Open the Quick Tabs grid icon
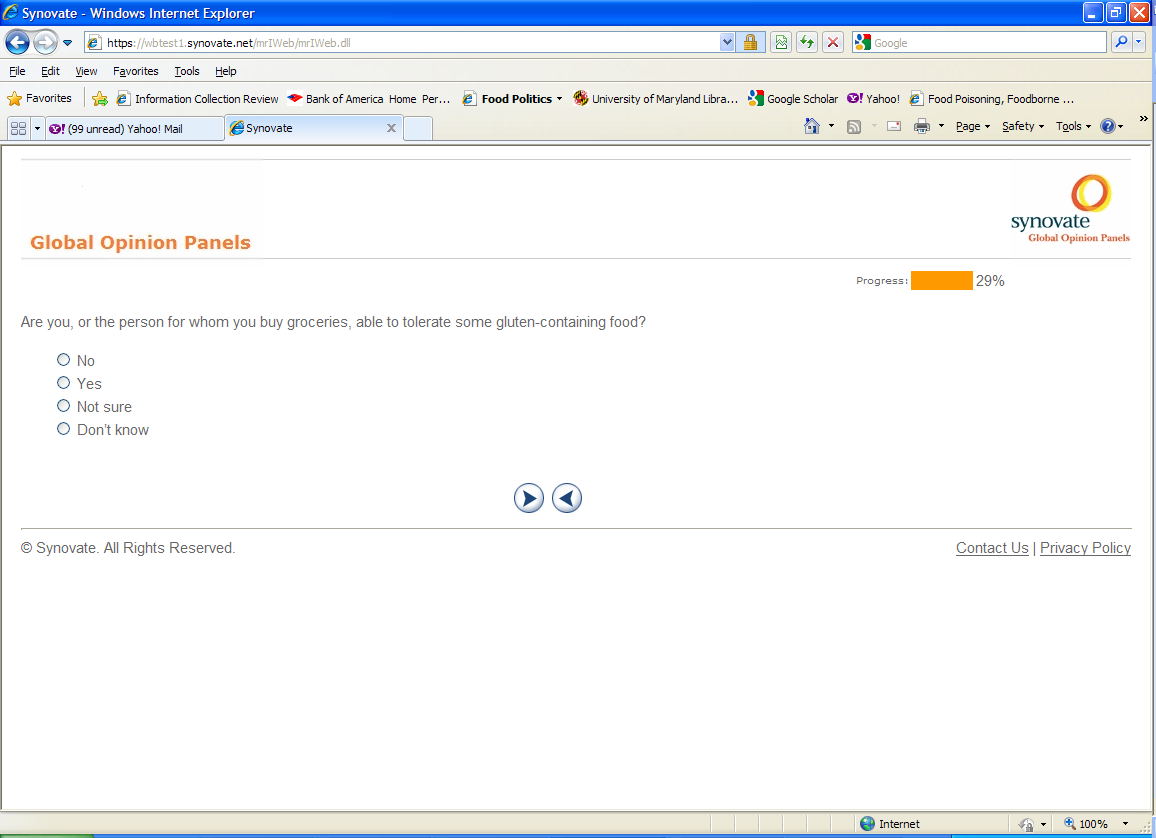 (18, 128)
